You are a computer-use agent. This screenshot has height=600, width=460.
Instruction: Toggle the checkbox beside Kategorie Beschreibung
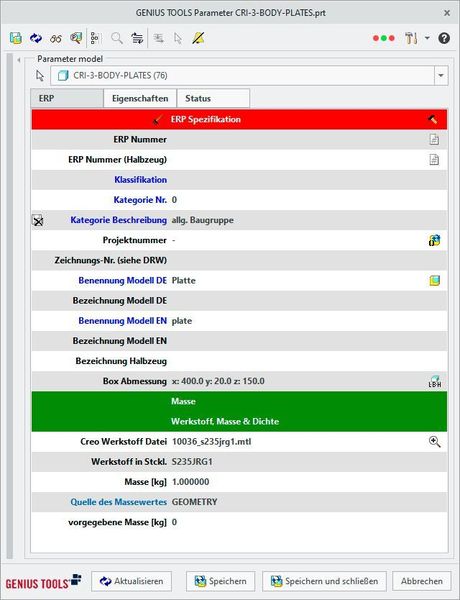38,220
